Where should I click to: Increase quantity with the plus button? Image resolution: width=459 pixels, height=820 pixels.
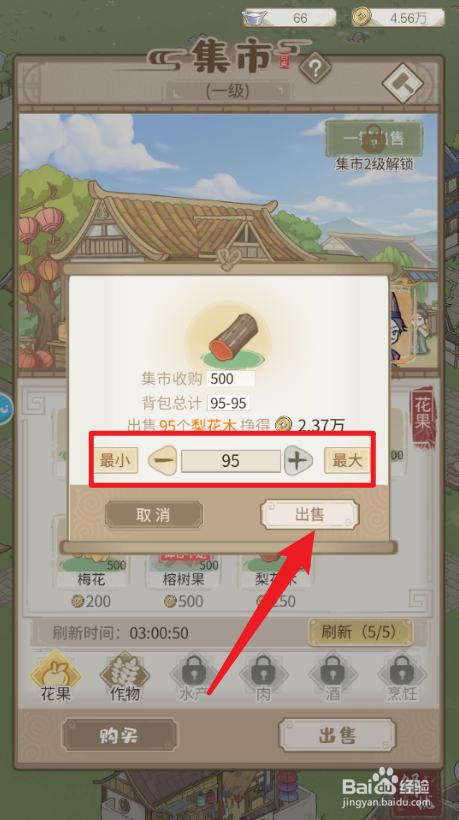click(298, 461)
